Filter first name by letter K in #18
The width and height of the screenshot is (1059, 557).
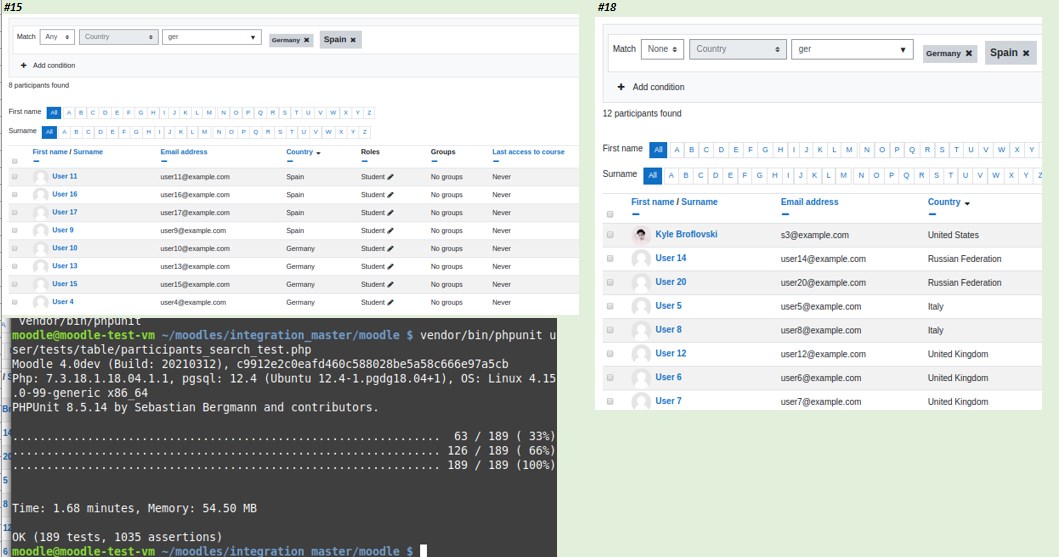coord(820,150)
